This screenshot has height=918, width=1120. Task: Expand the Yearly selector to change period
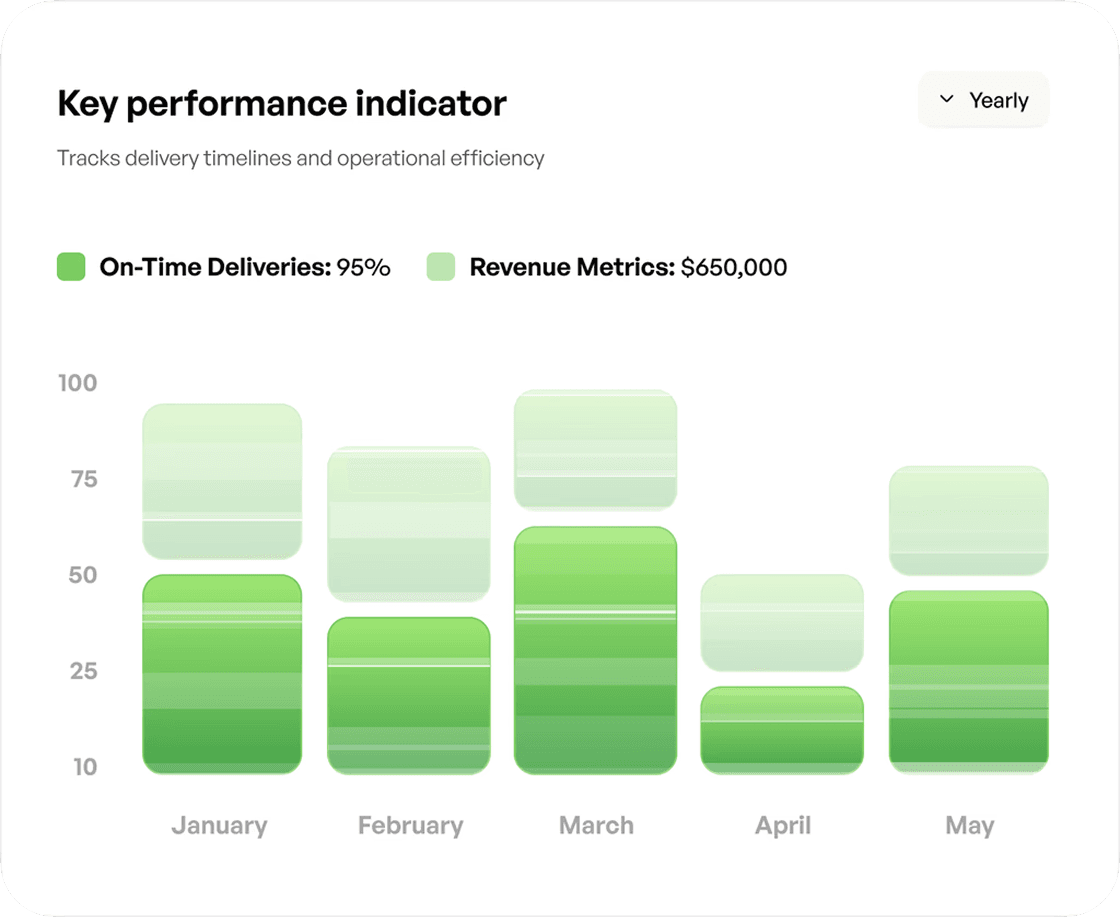pos(983,99)
